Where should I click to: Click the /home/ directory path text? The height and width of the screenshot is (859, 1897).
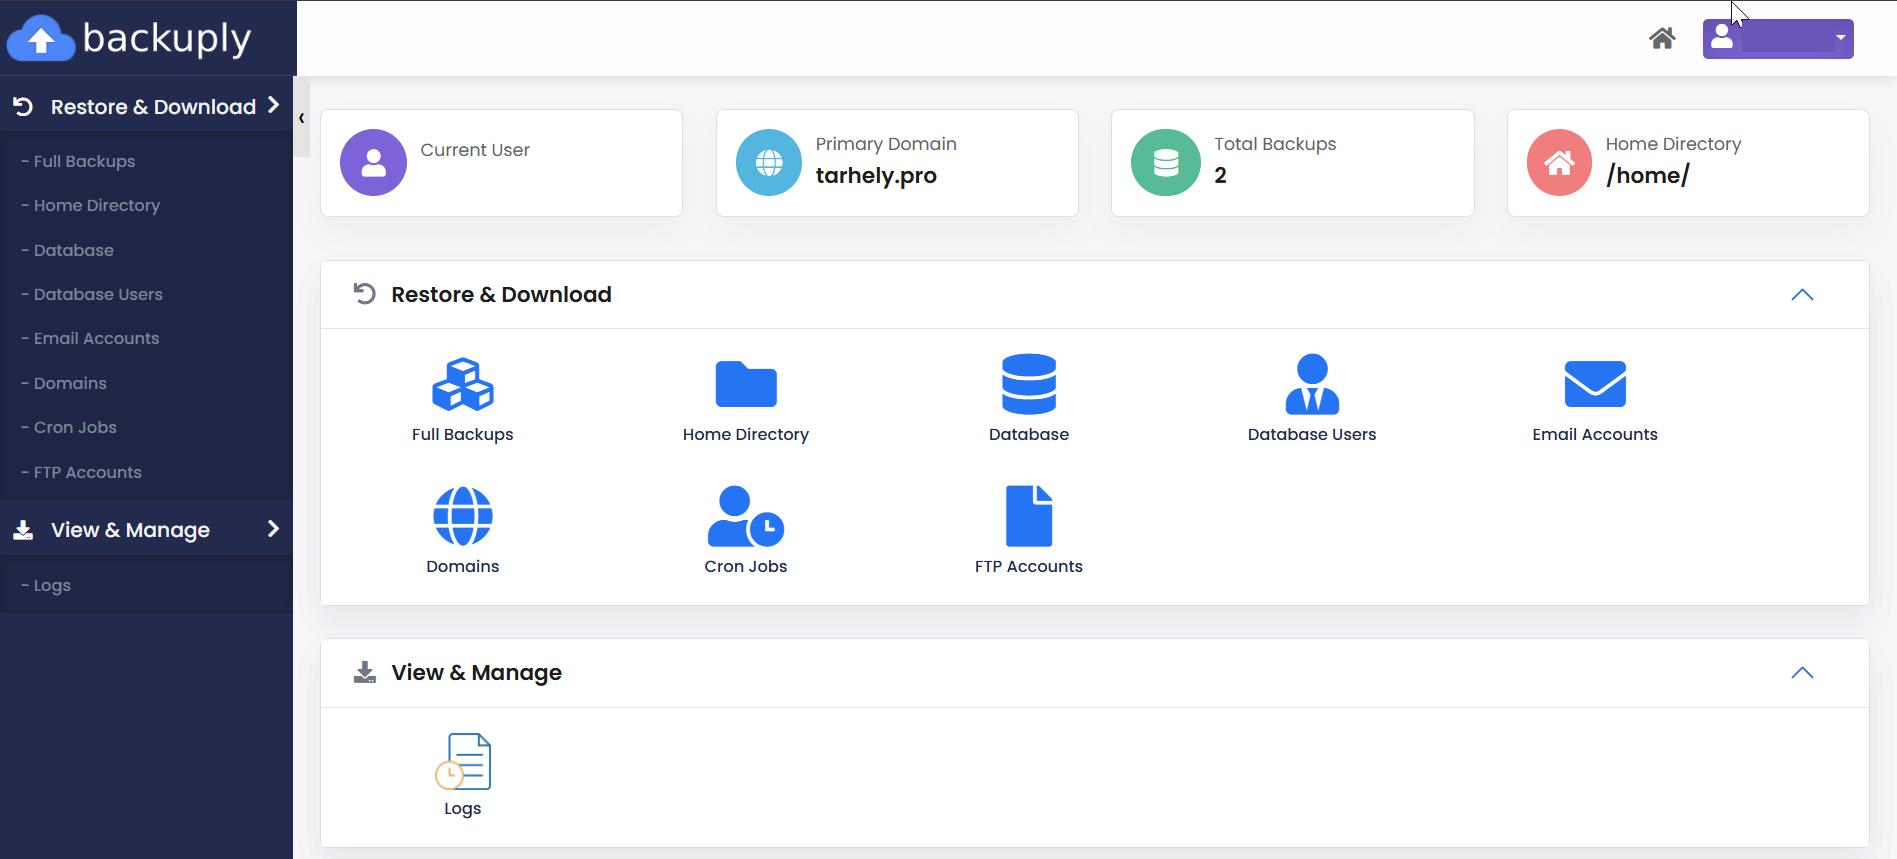(x=1648, y=175)
